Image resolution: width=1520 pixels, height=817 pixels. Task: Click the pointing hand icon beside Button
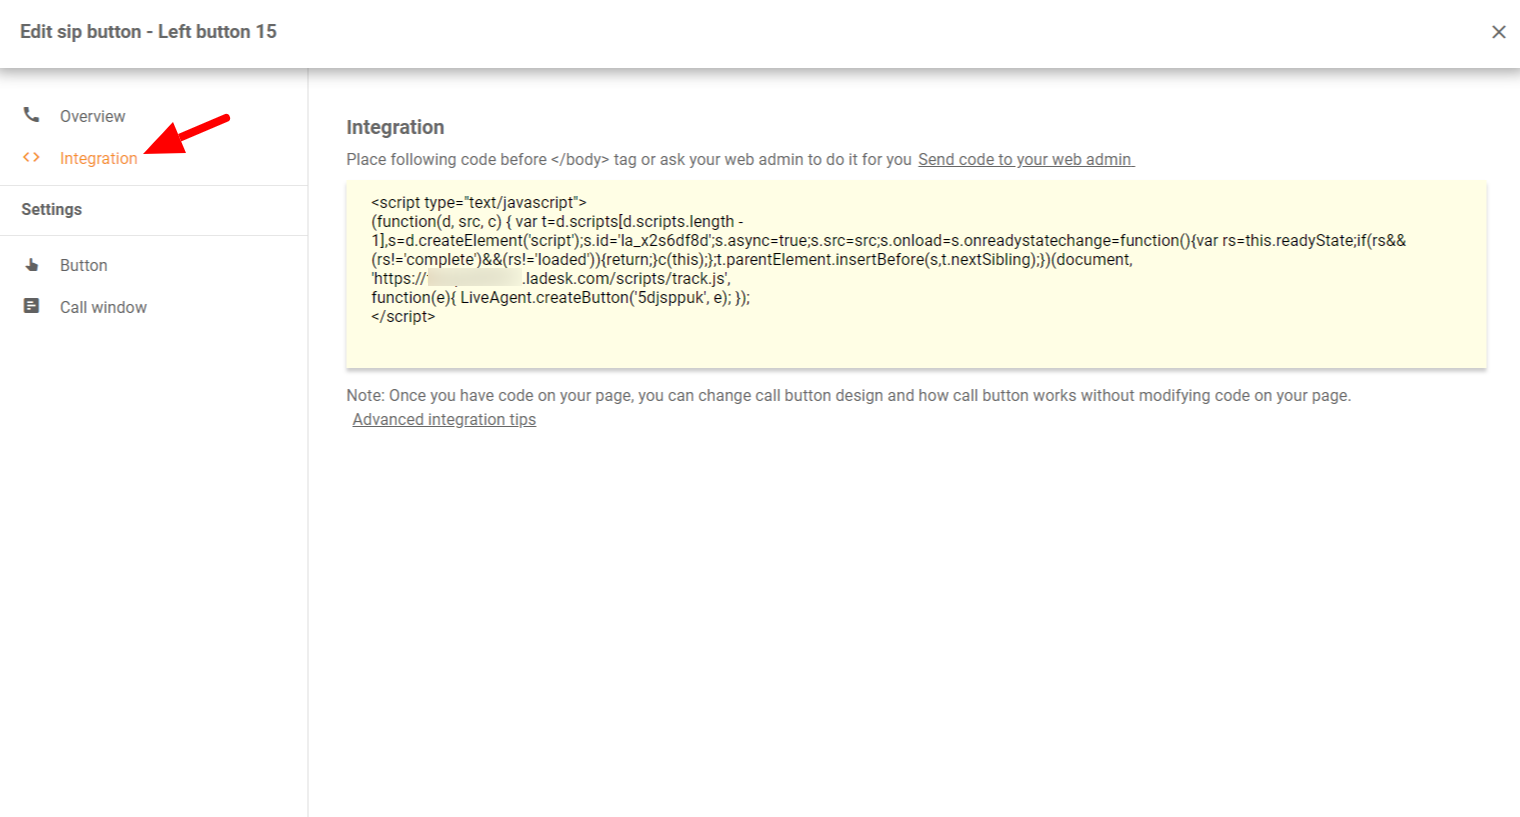[x=32, y=265]
